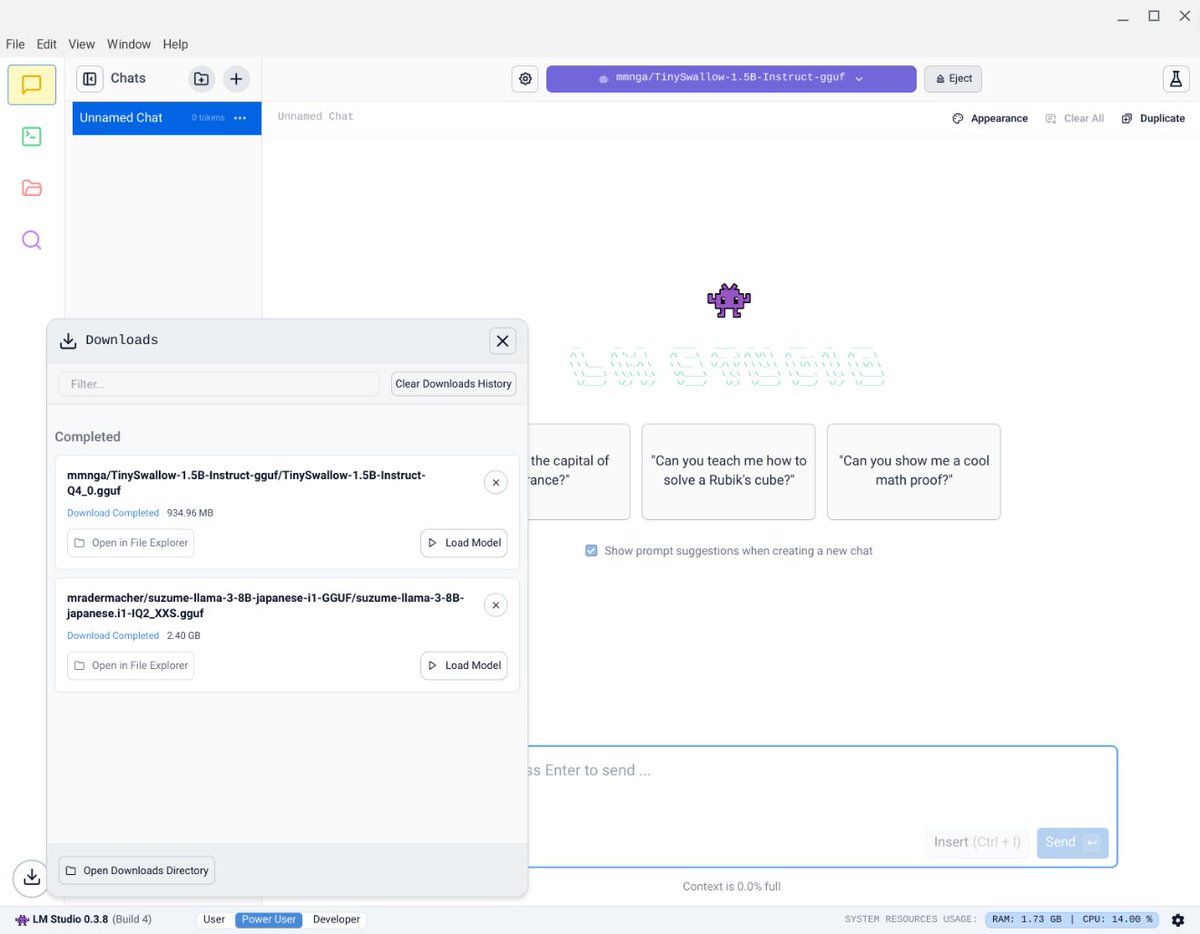
Task: Click suzume-llama Download Completed status
Action: coord(113,636)
